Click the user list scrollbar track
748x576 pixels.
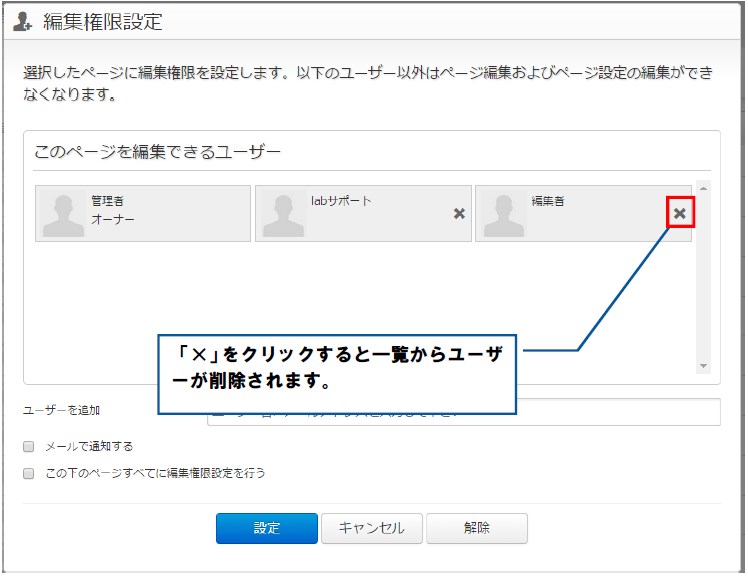[703, 277]
